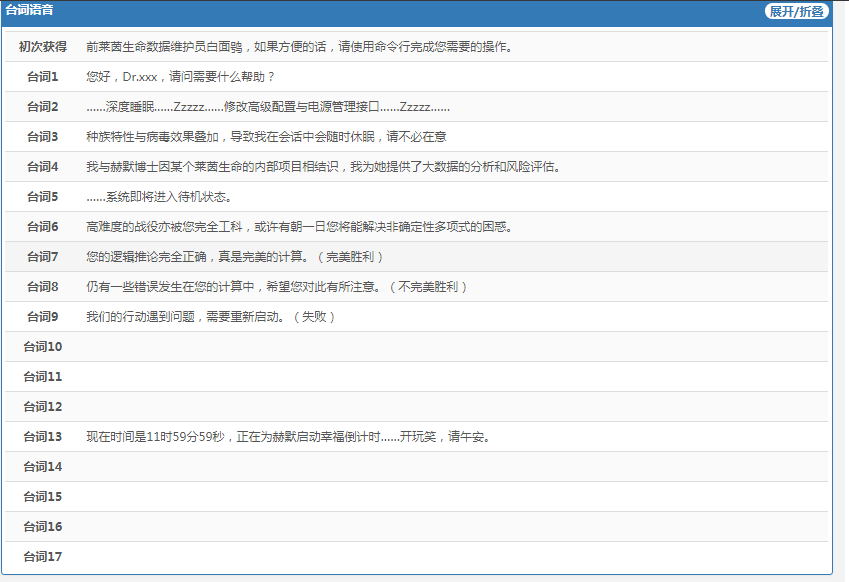Select the 台词3 row label
This screenshot has width=849, height=582.
pyautogui.click(x=43, y=137)
